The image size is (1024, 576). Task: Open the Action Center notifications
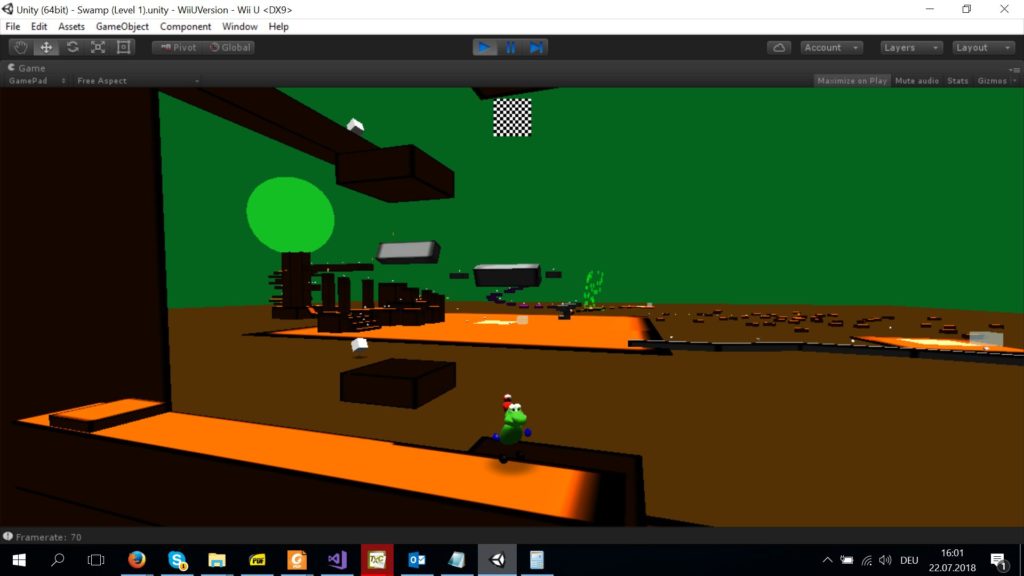pos(999,560)
